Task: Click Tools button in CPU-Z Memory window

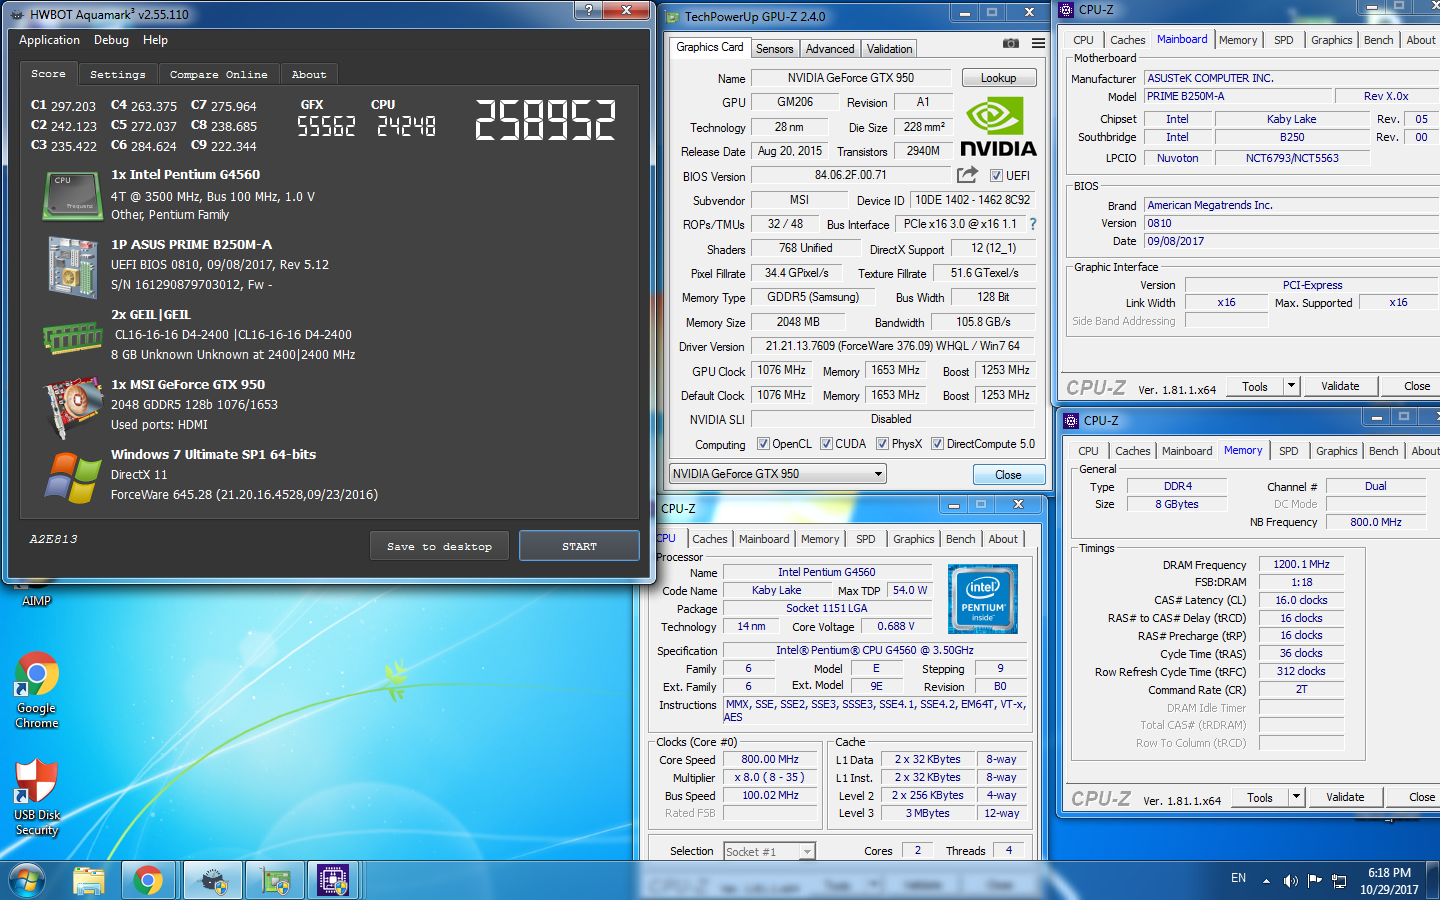Action: click(x=1260, y=797)
